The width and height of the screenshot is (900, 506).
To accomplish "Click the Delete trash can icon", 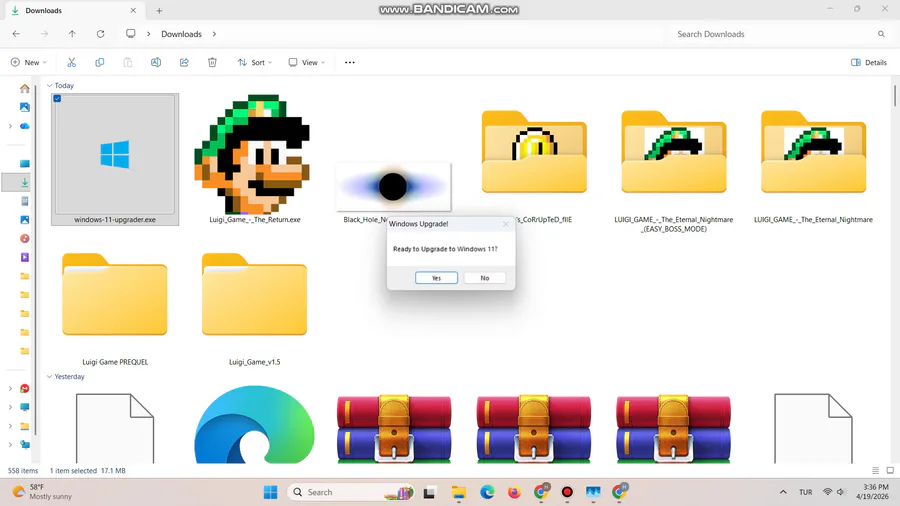I will [212, 62].
